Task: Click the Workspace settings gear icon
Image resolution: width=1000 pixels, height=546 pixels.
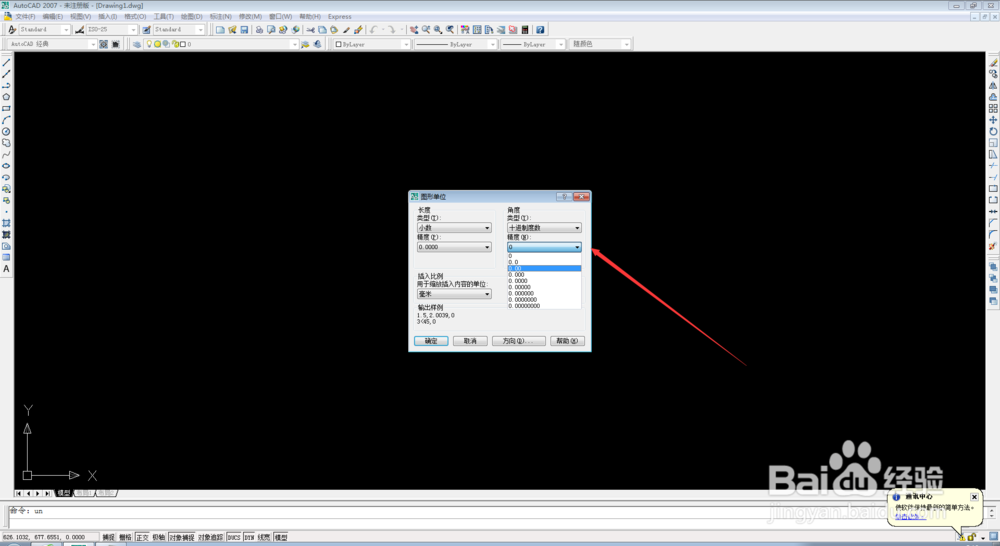Action: click(103, 44)
